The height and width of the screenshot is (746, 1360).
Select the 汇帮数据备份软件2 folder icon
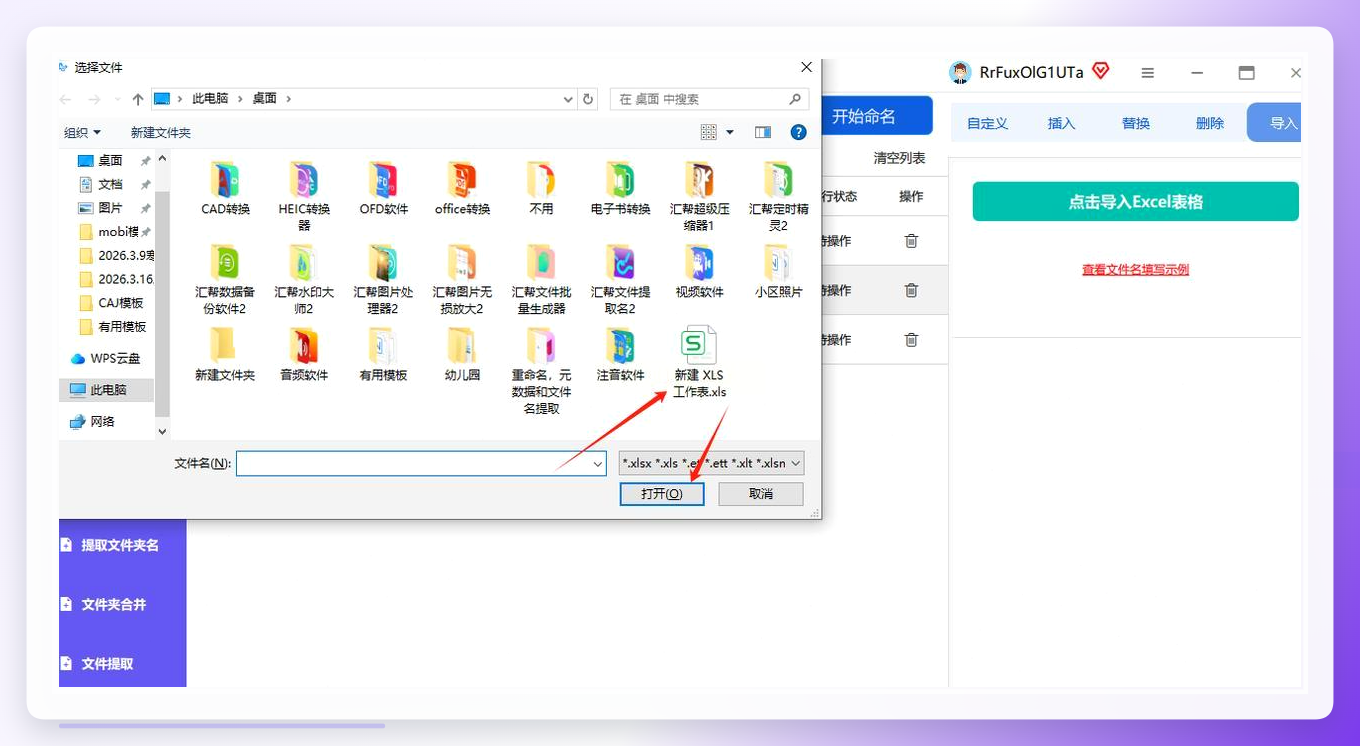pos(225,263)
